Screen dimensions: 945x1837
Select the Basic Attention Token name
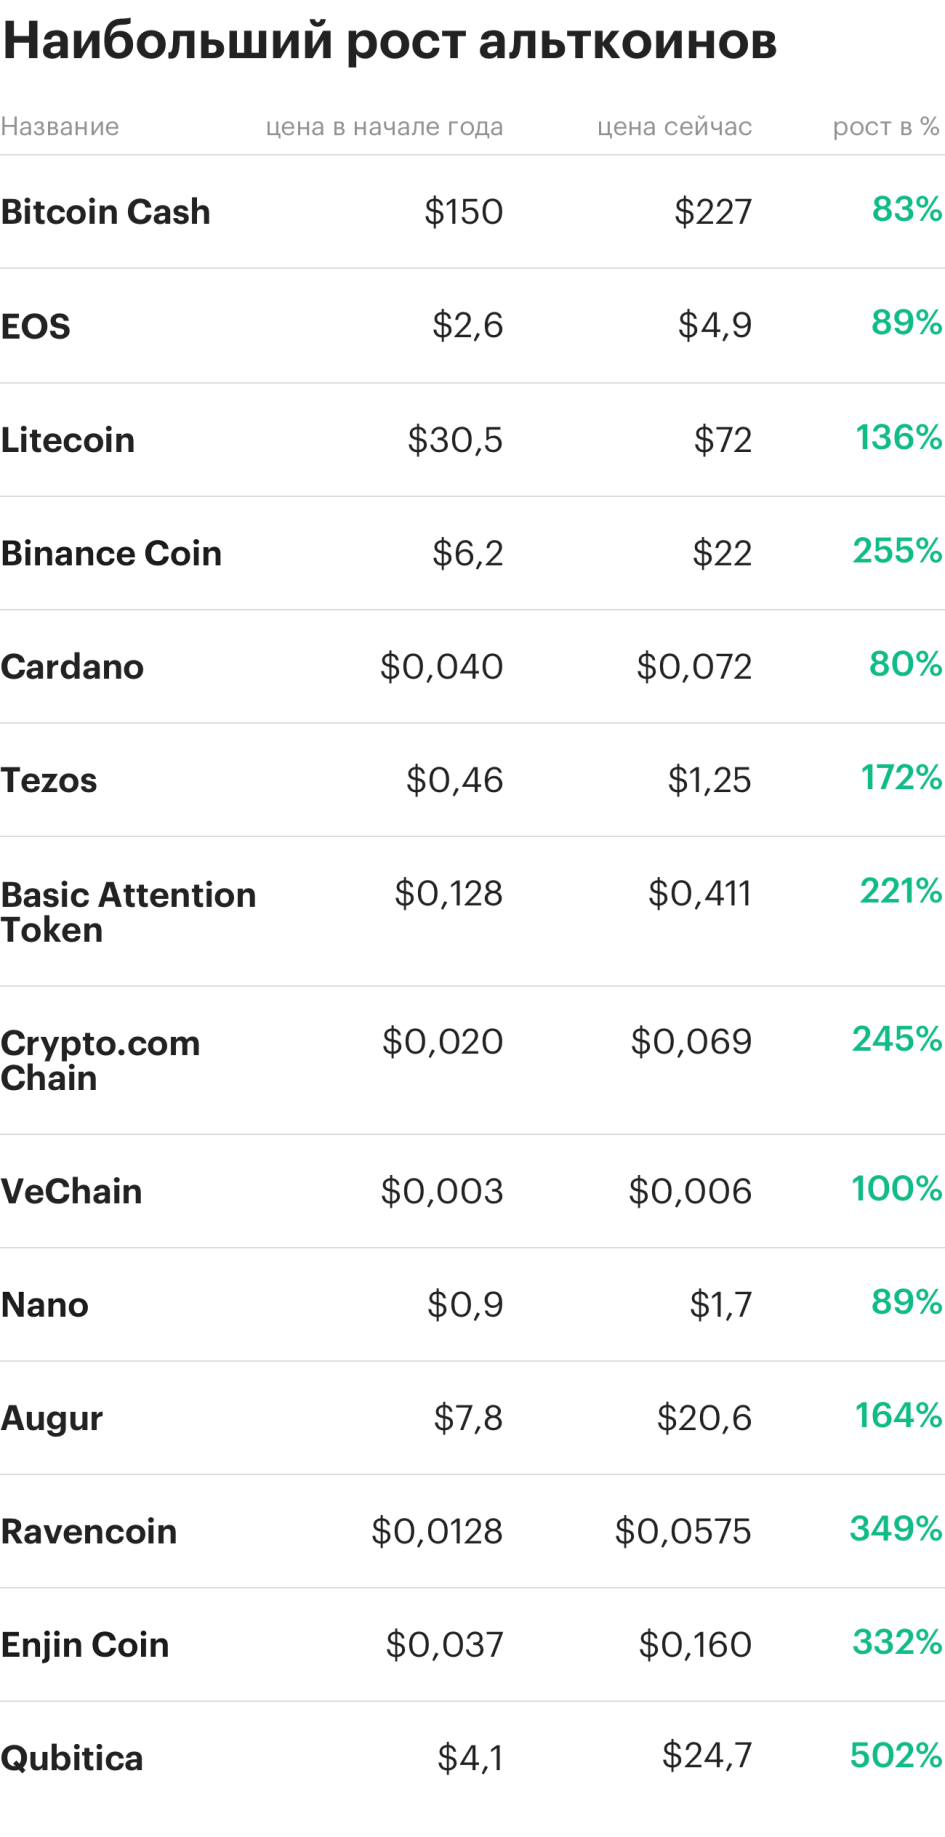(x=128, y=912)
